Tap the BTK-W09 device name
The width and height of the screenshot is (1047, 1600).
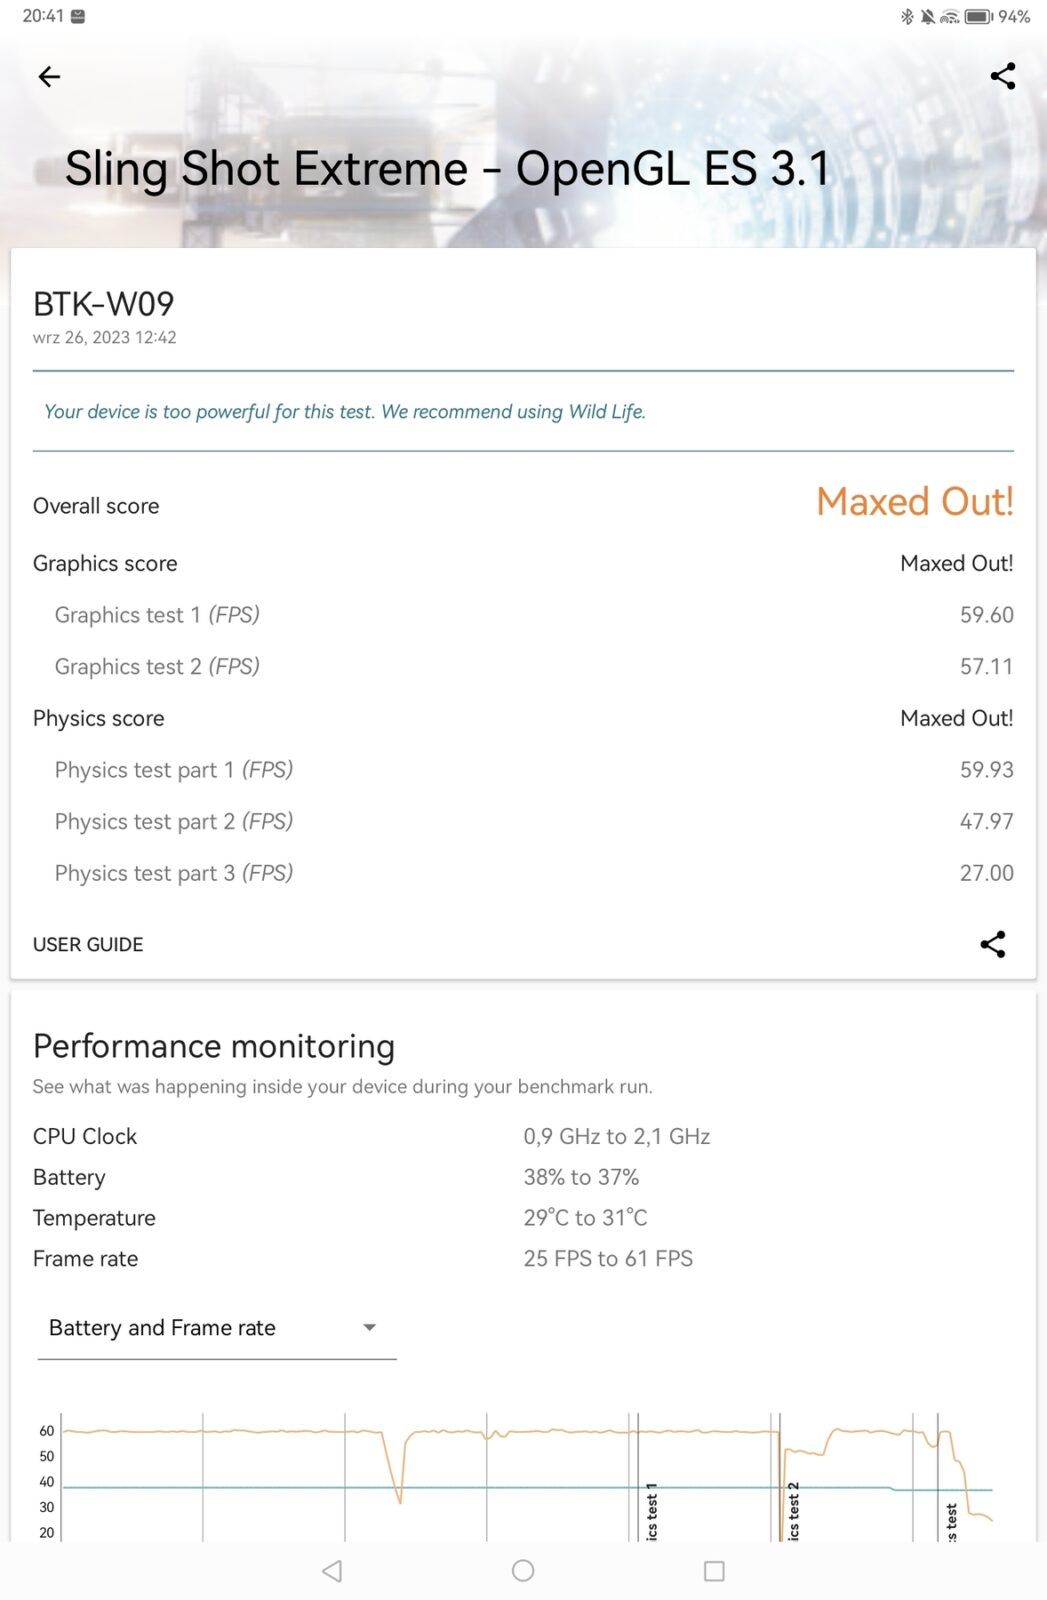[104, 304]
